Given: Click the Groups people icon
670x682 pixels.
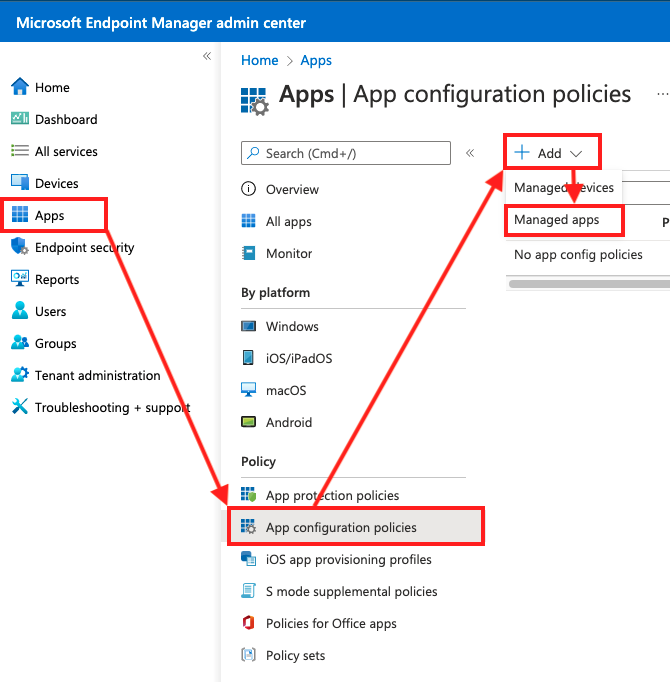Looking at the screenshot, I should click(20, 343).
